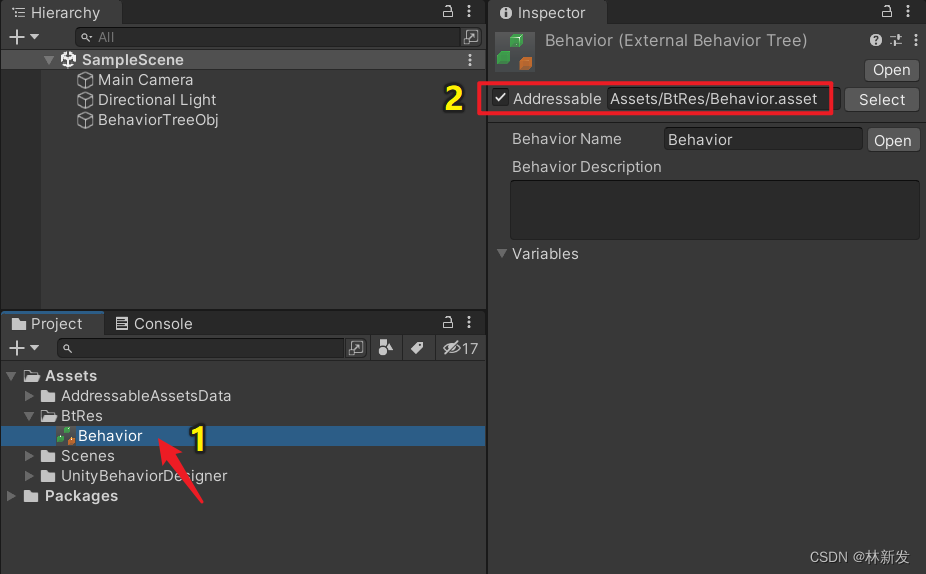Click the cube icon beside Main Camera

85,80
